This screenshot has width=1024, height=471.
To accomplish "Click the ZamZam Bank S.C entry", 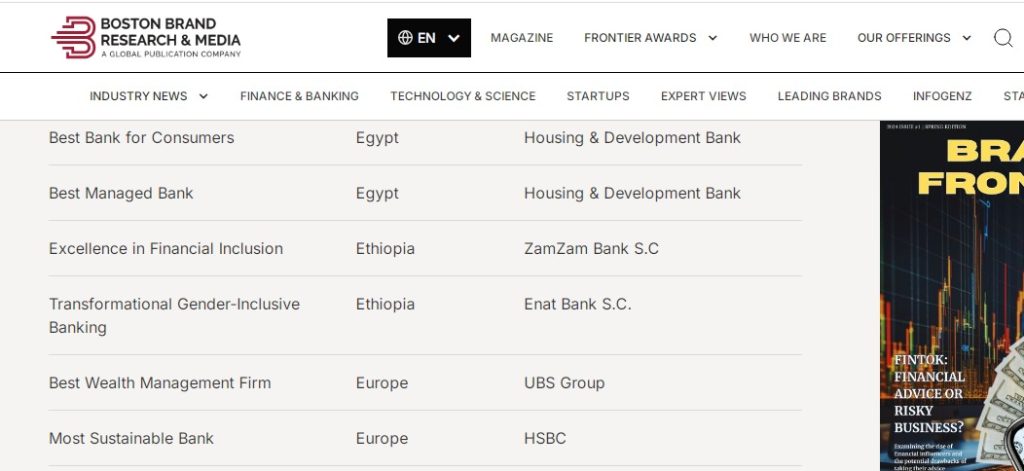I will [591, 249].
